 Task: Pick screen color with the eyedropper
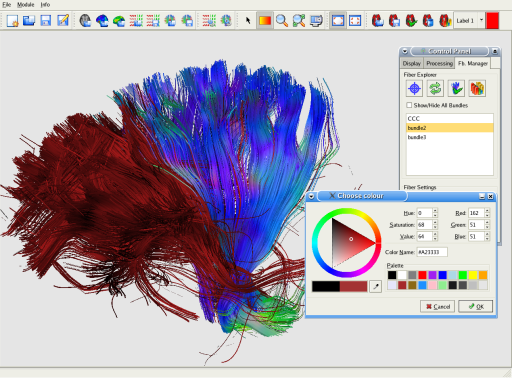[375, 286]
